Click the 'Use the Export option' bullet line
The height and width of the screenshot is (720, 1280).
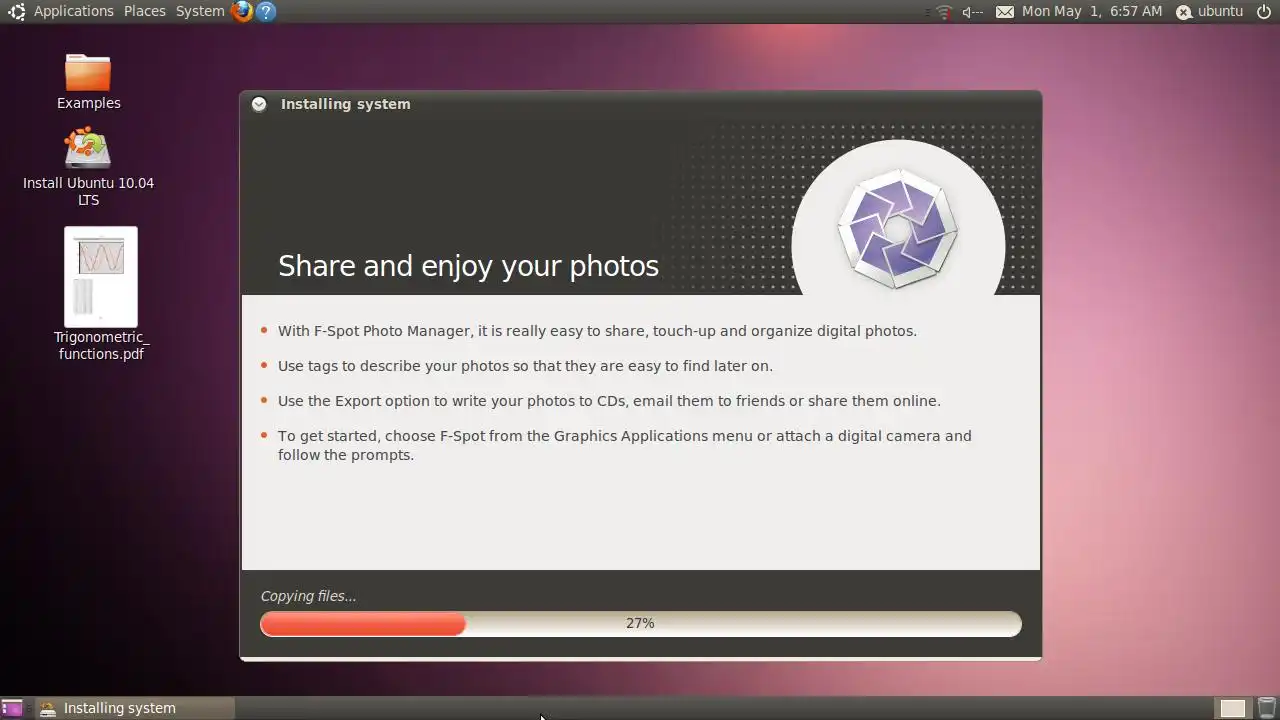click(x=609, y=401)
